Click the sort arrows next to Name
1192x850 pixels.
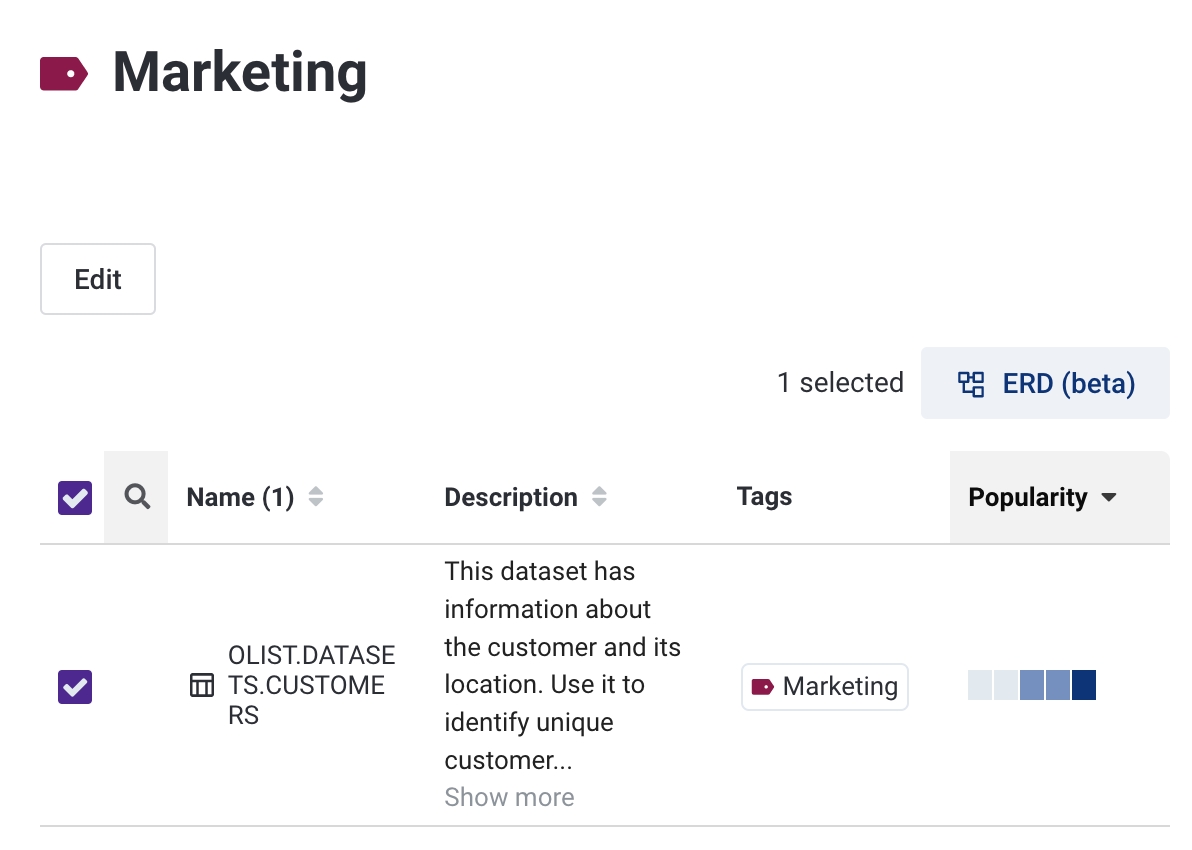pos(316,497)
